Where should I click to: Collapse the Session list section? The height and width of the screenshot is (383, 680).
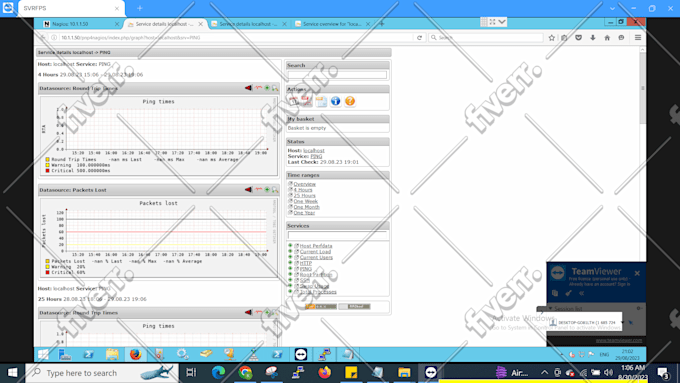click(x=550, y=308)
